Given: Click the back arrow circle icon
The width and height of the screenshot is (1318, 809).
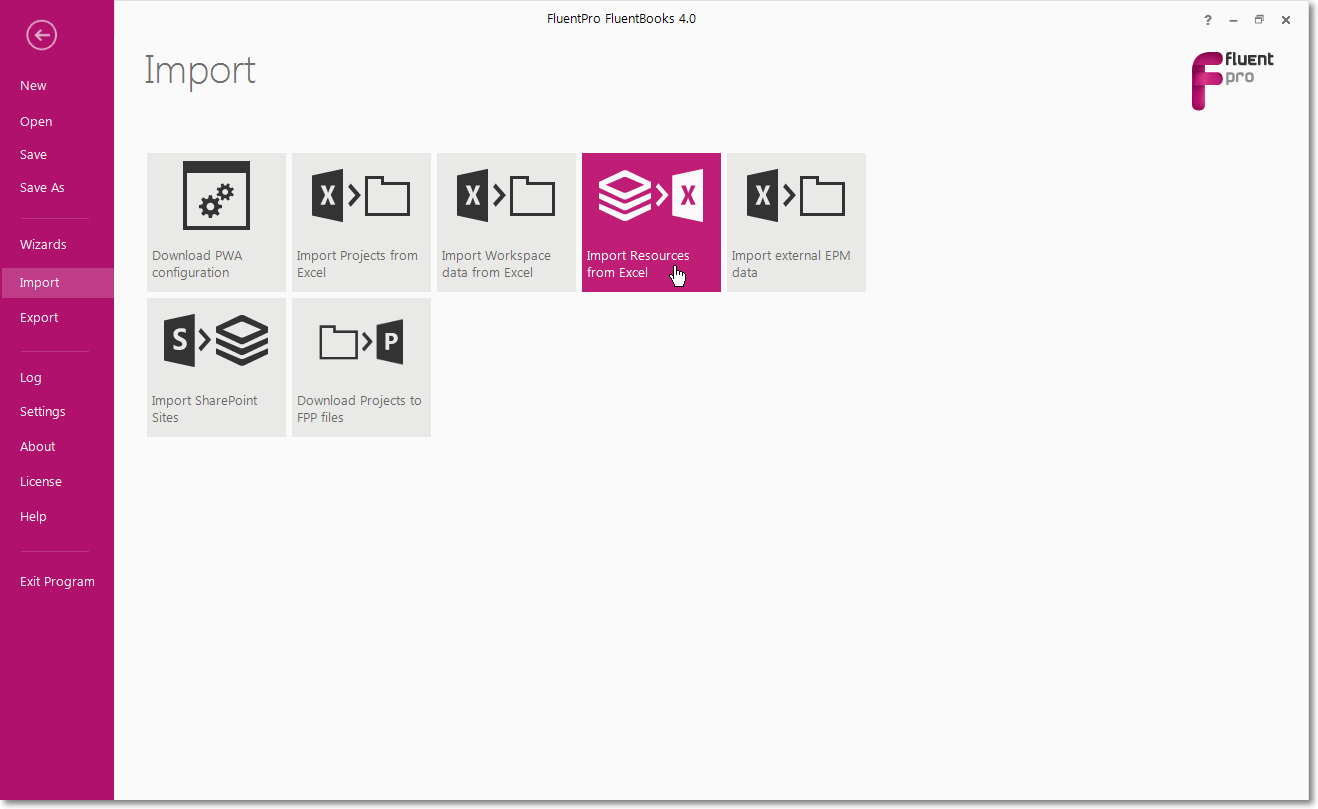Looking at the screenshot, I should [41, 36].
